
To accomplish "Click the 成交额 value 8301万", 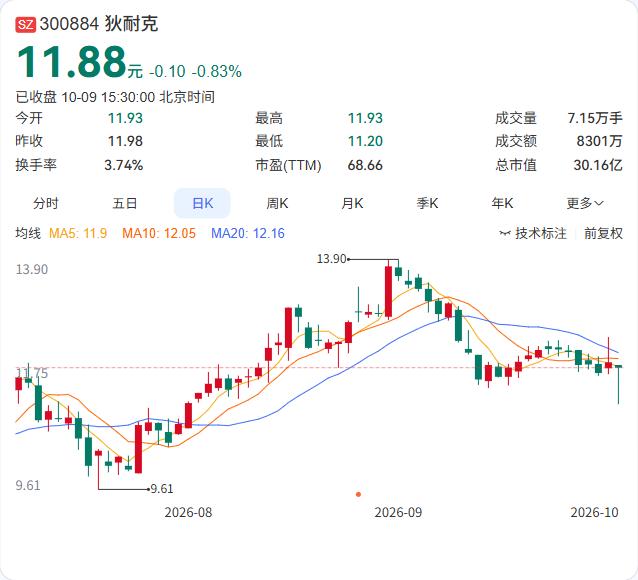I will pyautogui.click(x=599, y=141).
